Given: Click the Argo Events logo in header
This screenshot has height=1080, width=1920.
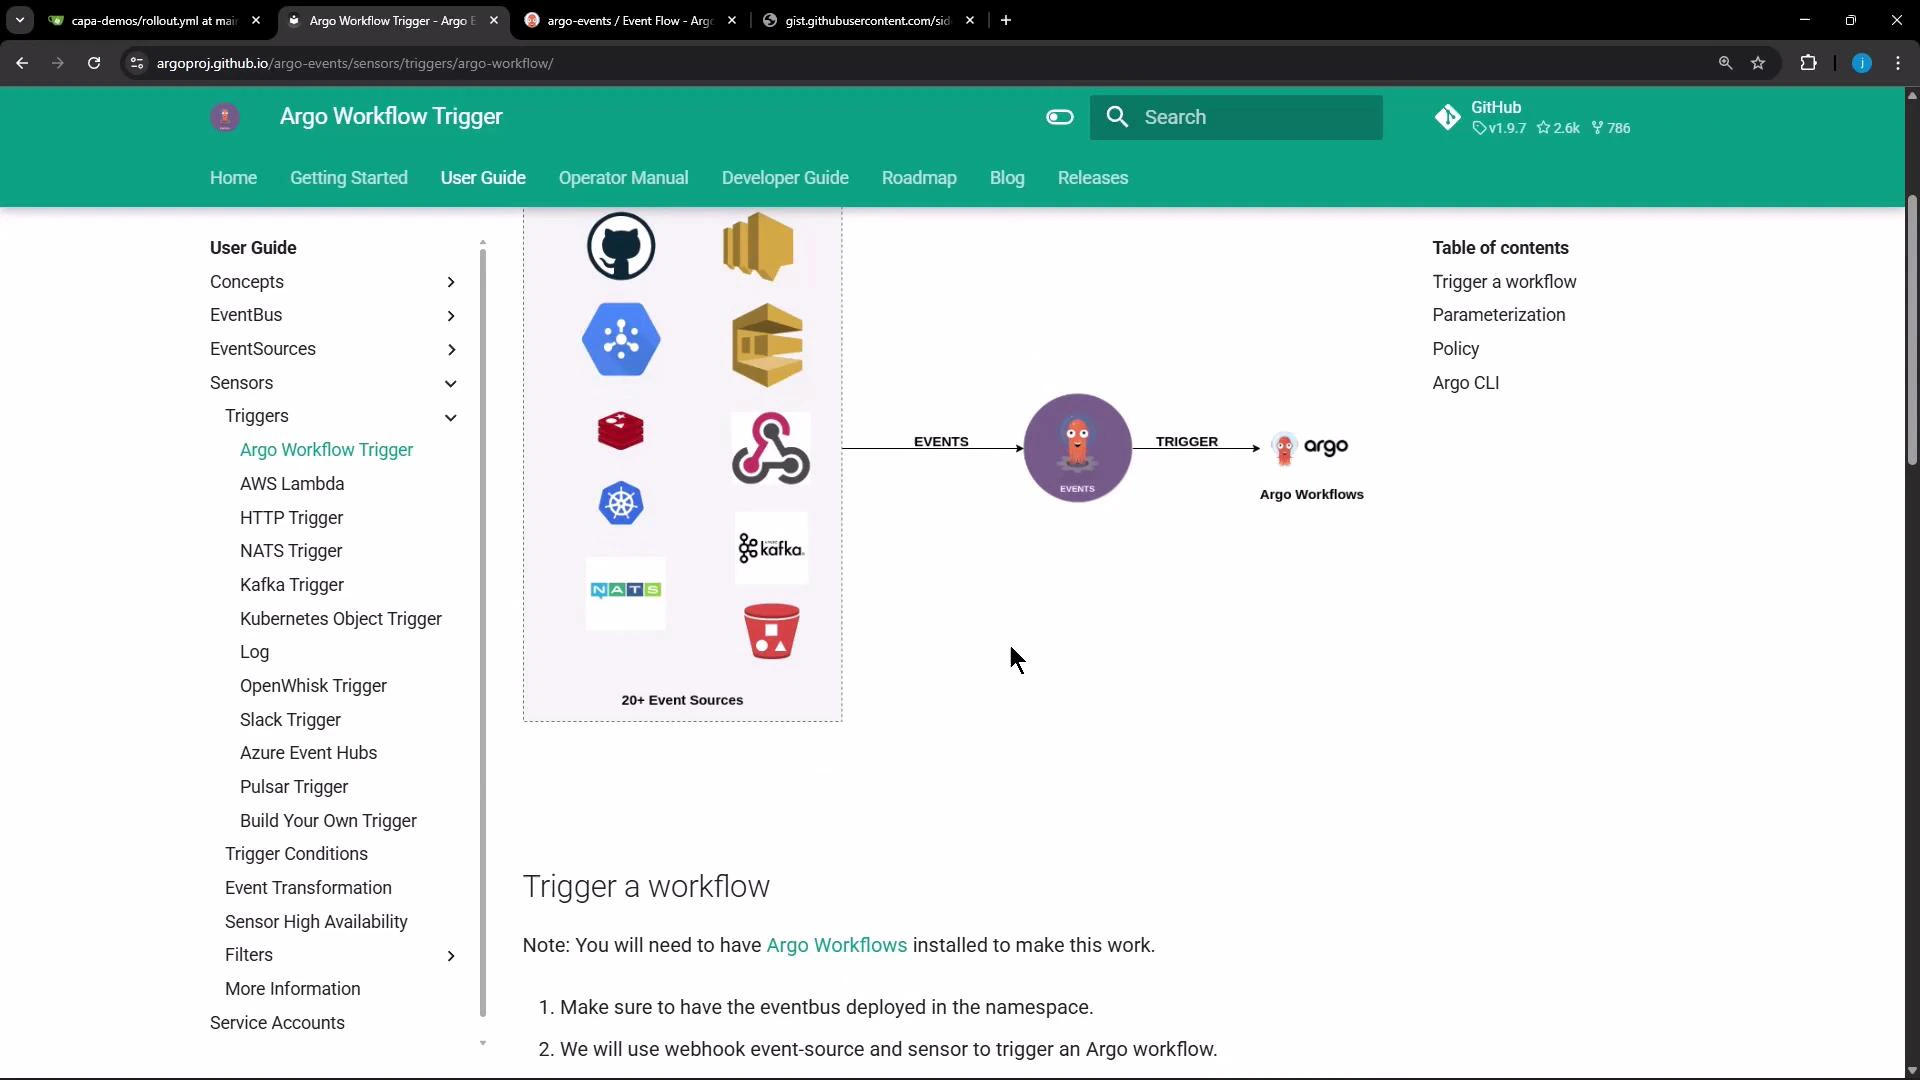Looking at the screenshot, I should 225,117.
